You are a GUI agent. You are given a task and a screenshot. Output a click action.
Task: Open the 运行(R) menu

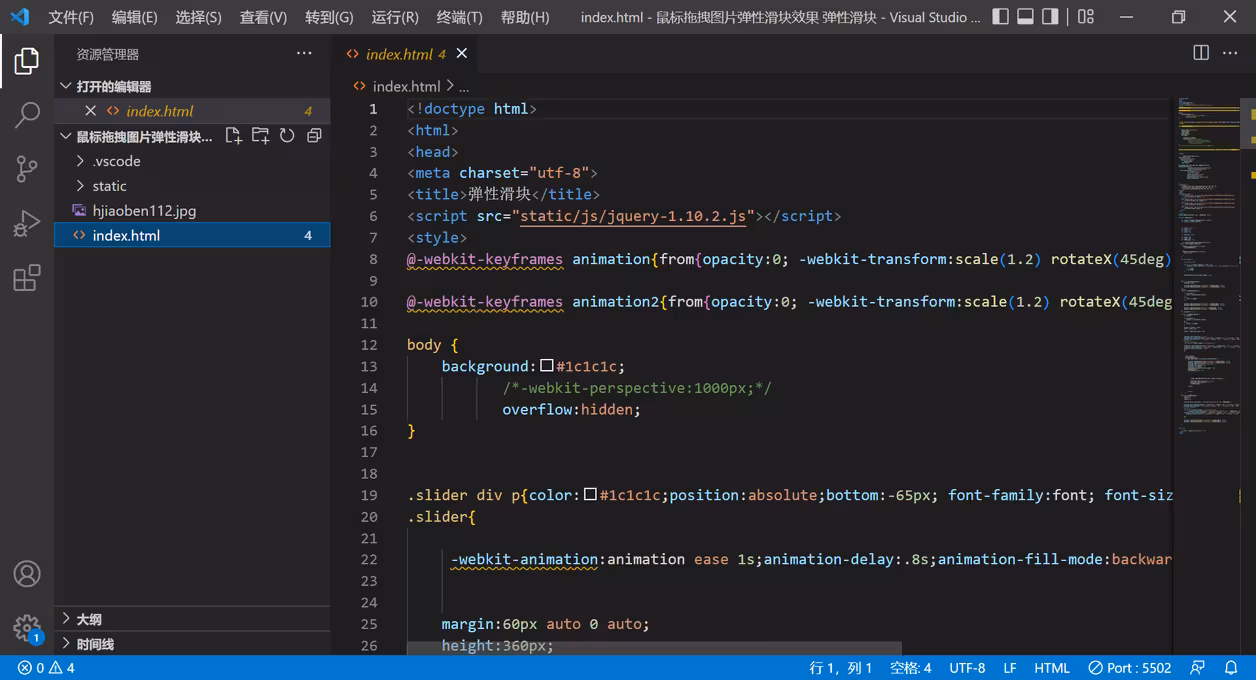click(395, 17)
